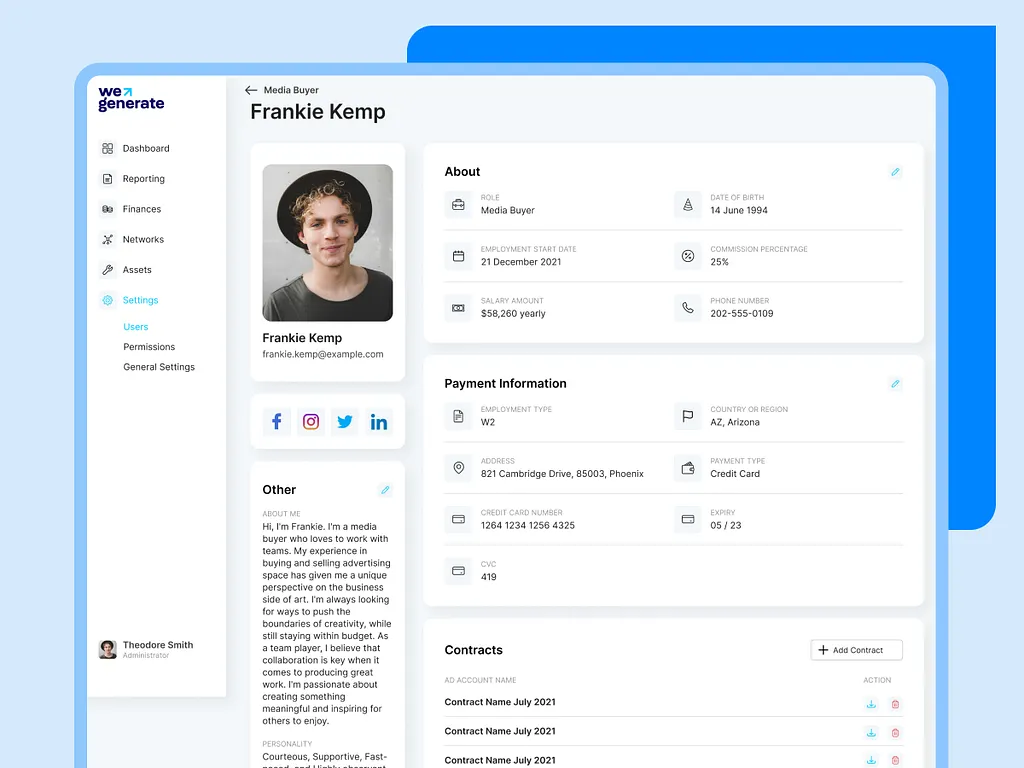Delete the second Contract Name July 2021
Viewport: 1024px width, 768px height.
pos(895,733)
